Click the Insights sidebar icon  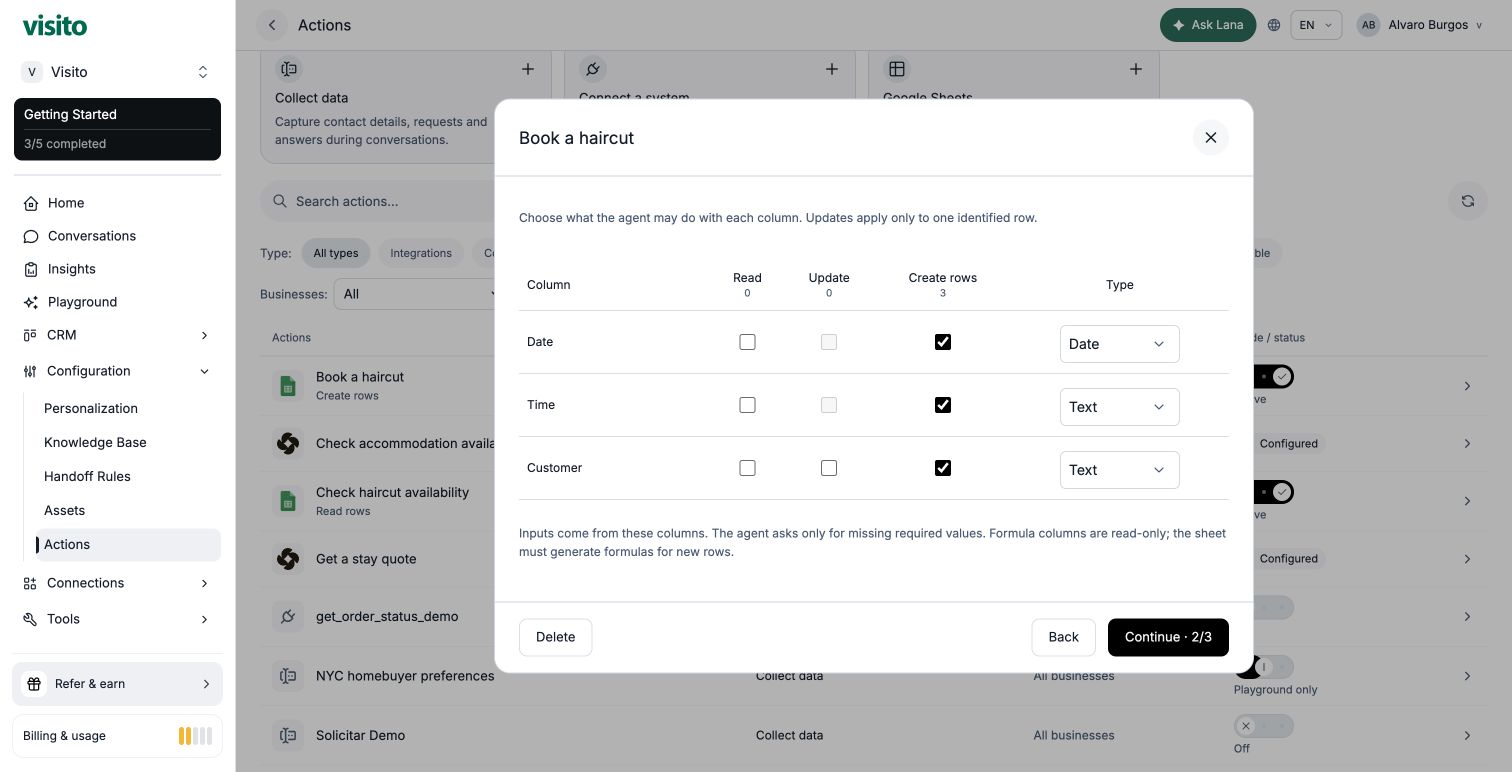tap(31, 269)
